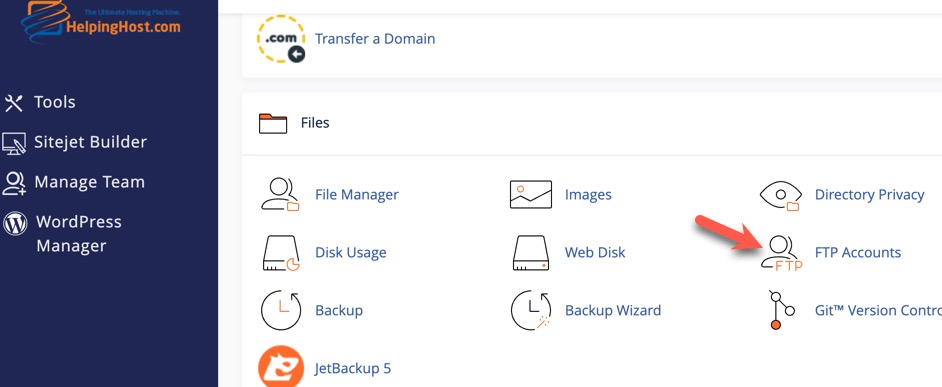
Task: Open the Backup link
Action: pos(339,311)
